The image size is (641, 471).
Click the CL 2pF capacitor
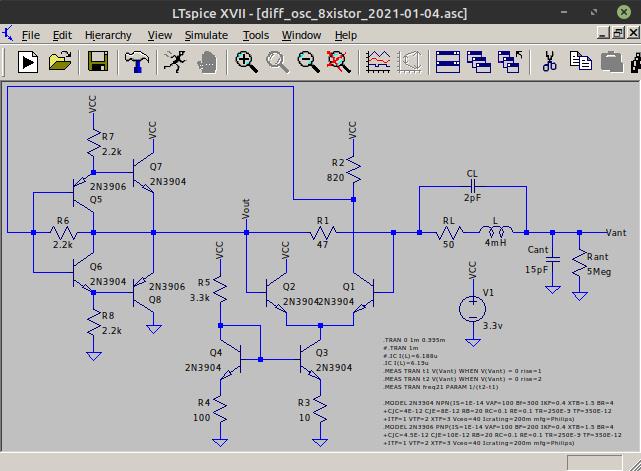click(x=473, y=186)
